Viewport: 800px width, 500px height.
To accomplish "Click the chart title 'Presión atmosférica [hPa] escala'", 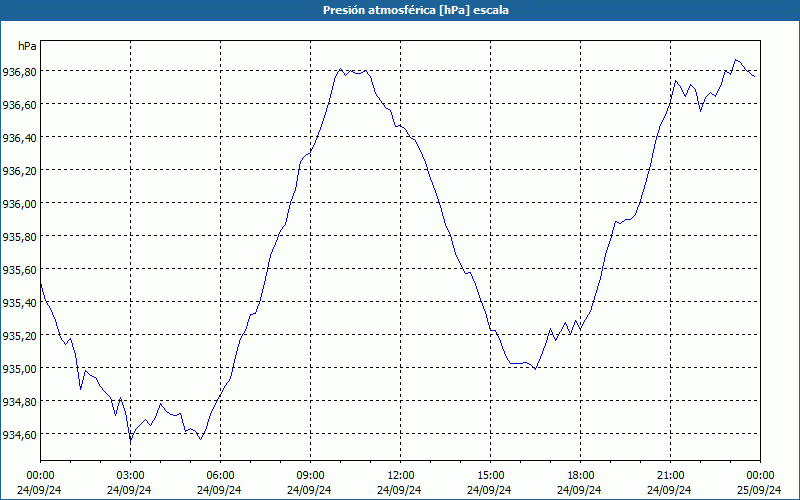I will pos(416,10).
